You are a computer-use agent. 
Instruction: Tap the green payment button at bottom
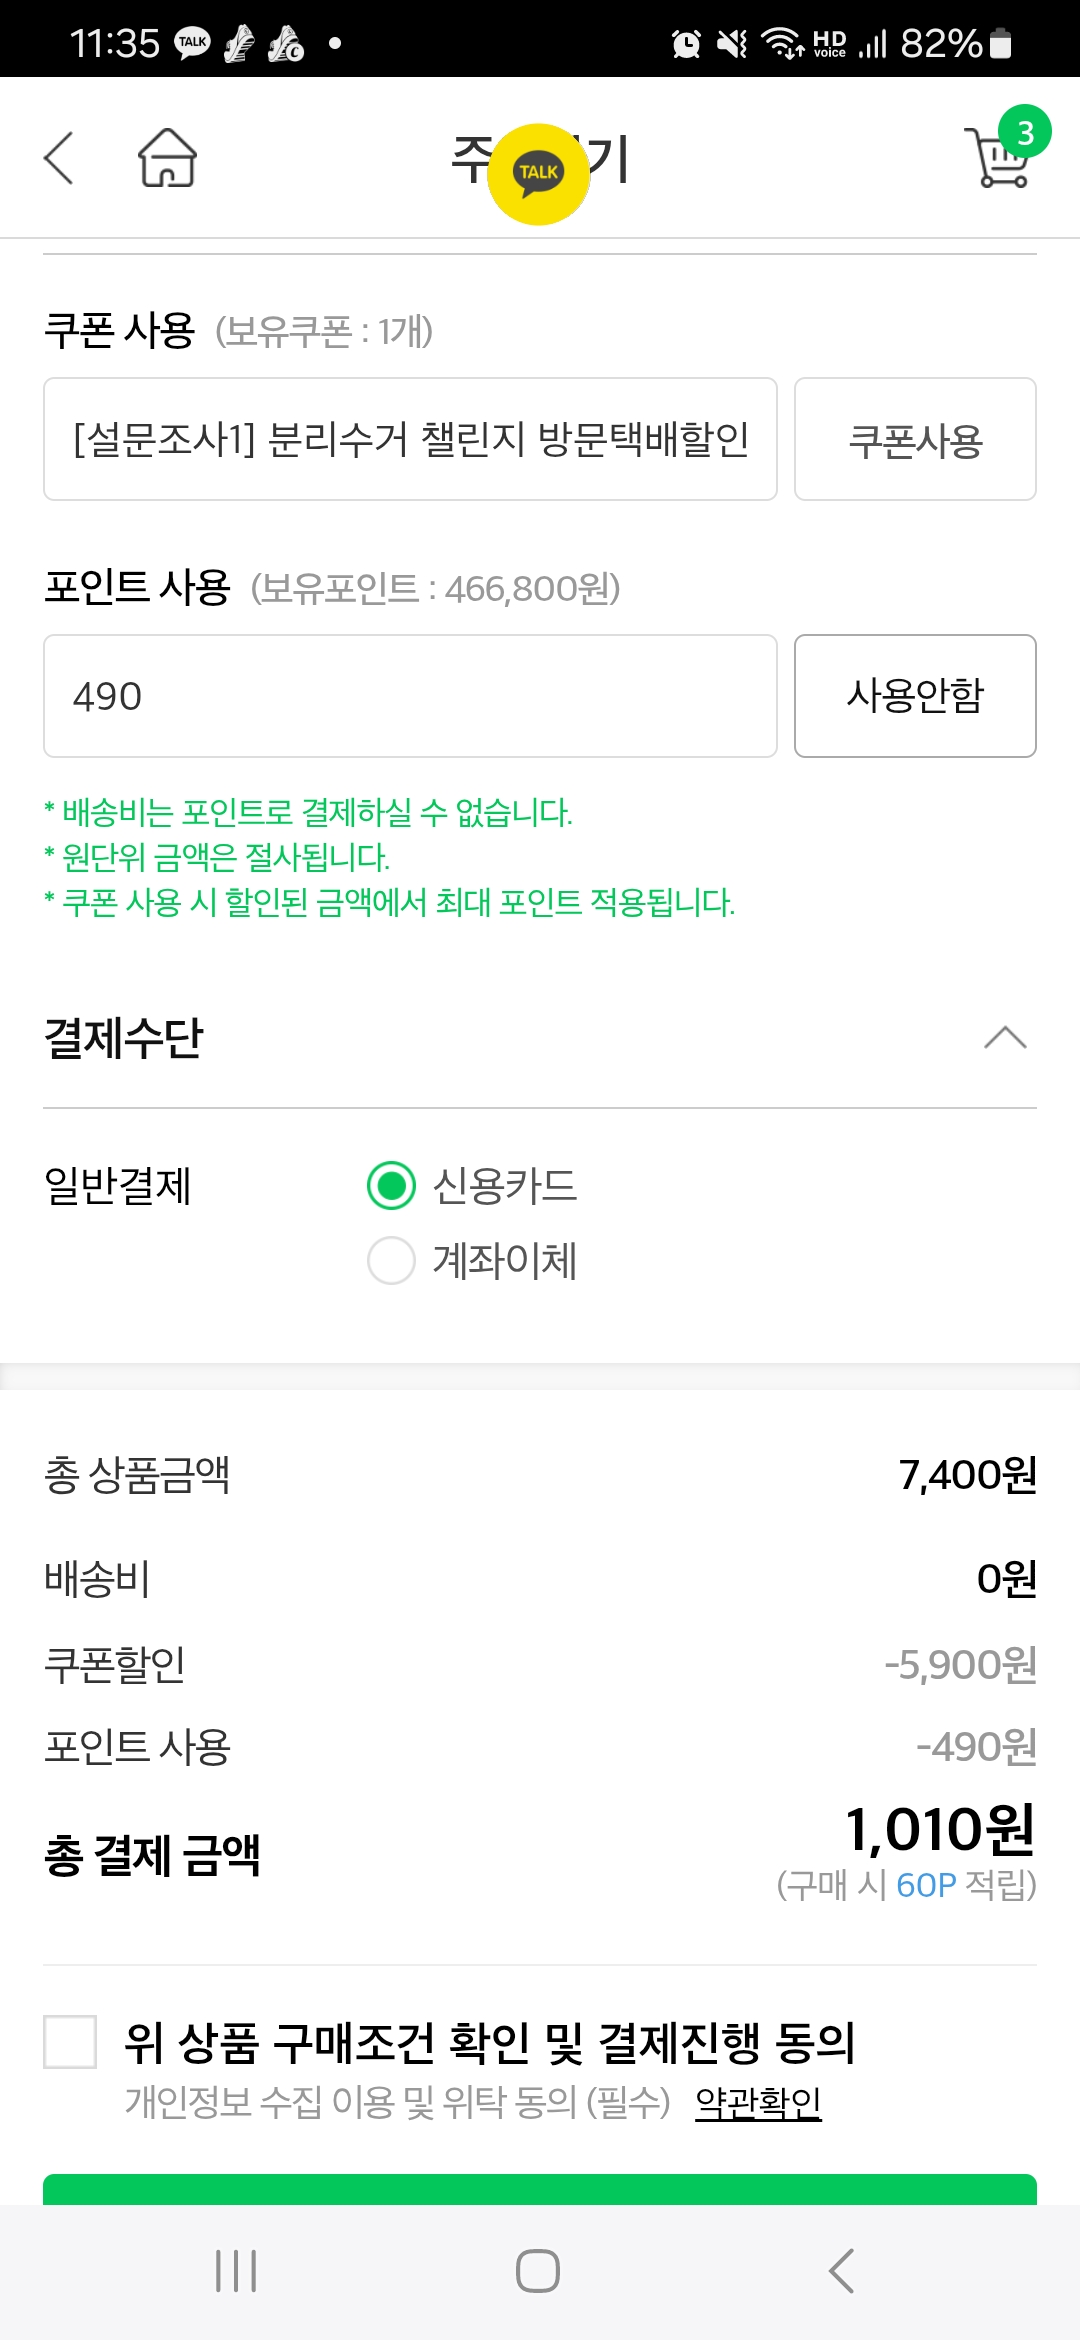point(540,2189)
